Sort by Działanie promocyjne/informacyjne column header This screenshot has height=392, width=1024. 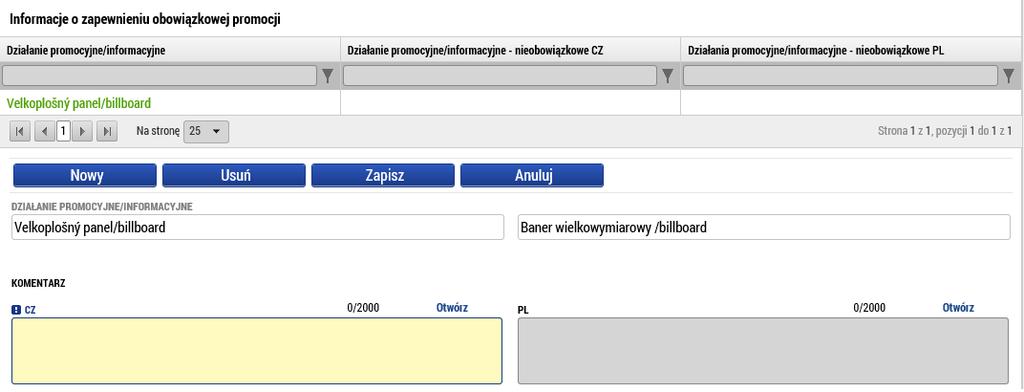170,50
